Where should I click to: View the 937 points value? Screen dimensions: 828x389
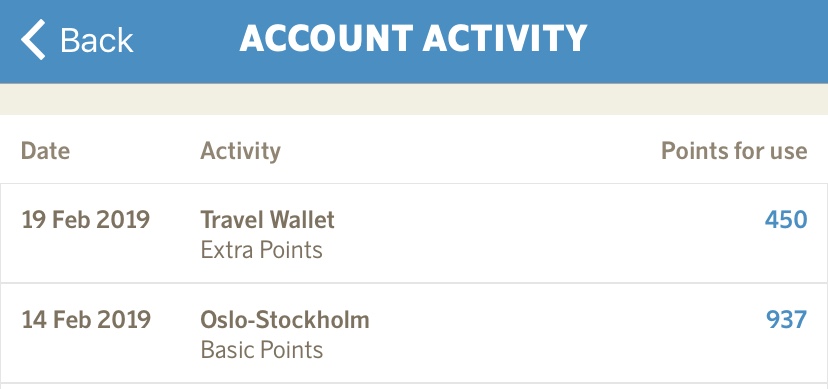click(x=786, y=320)
